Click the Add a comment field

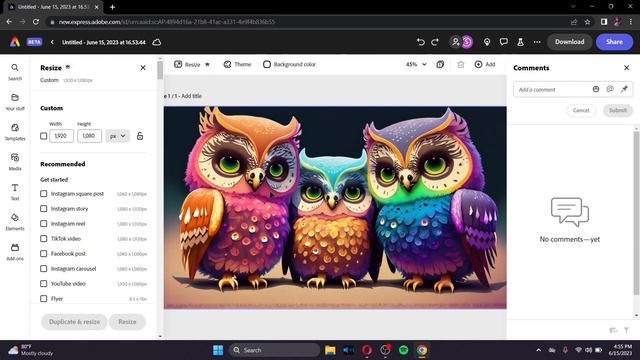pyautogui.click(x=552, y=89)
